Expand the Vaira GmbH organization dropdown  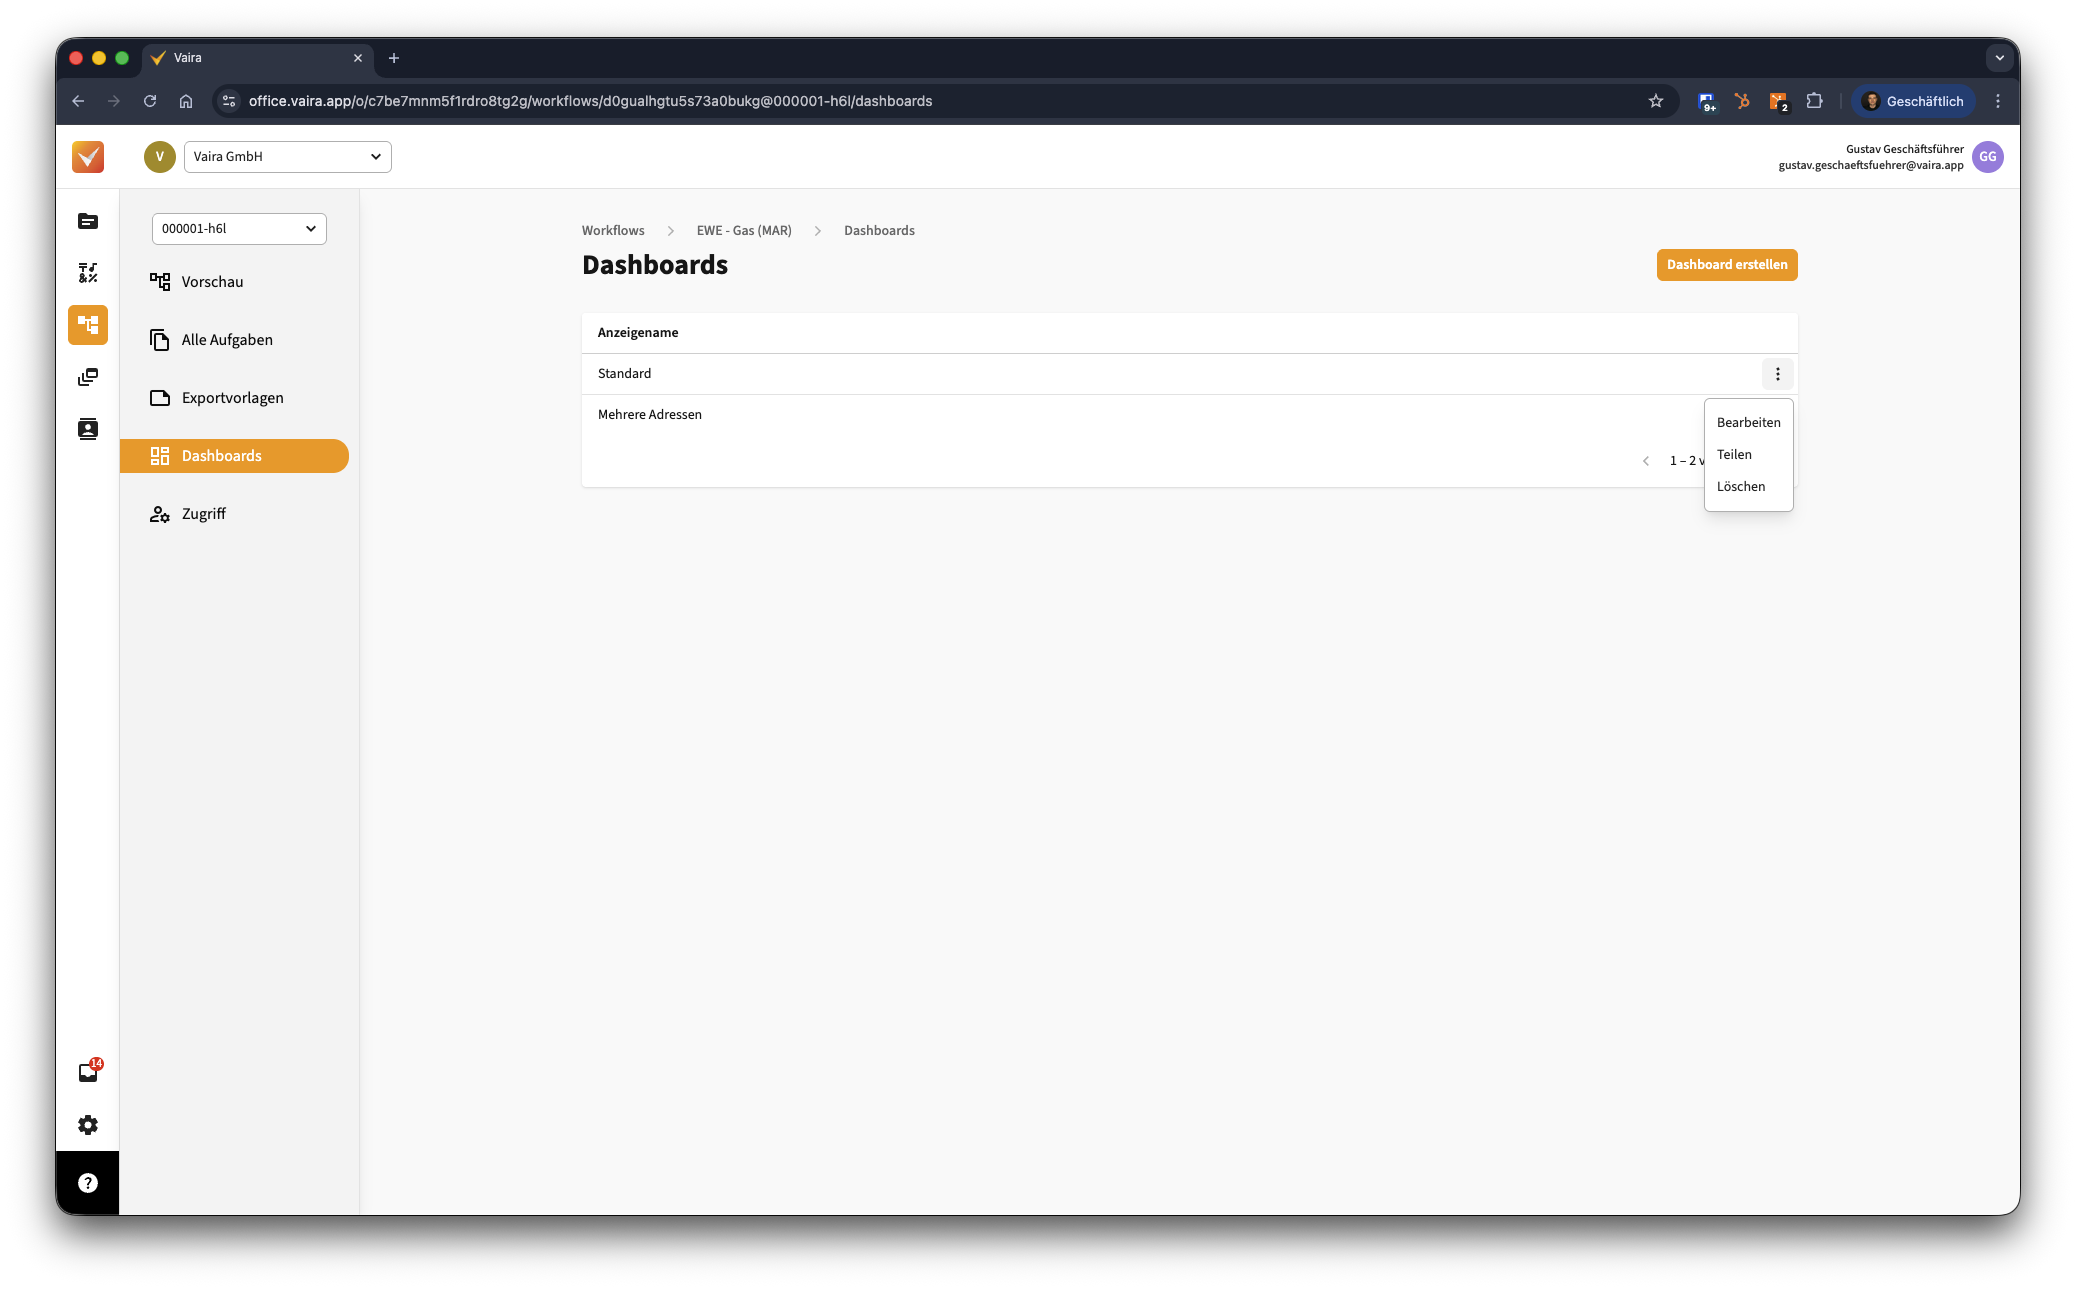(x=287, y=157)
